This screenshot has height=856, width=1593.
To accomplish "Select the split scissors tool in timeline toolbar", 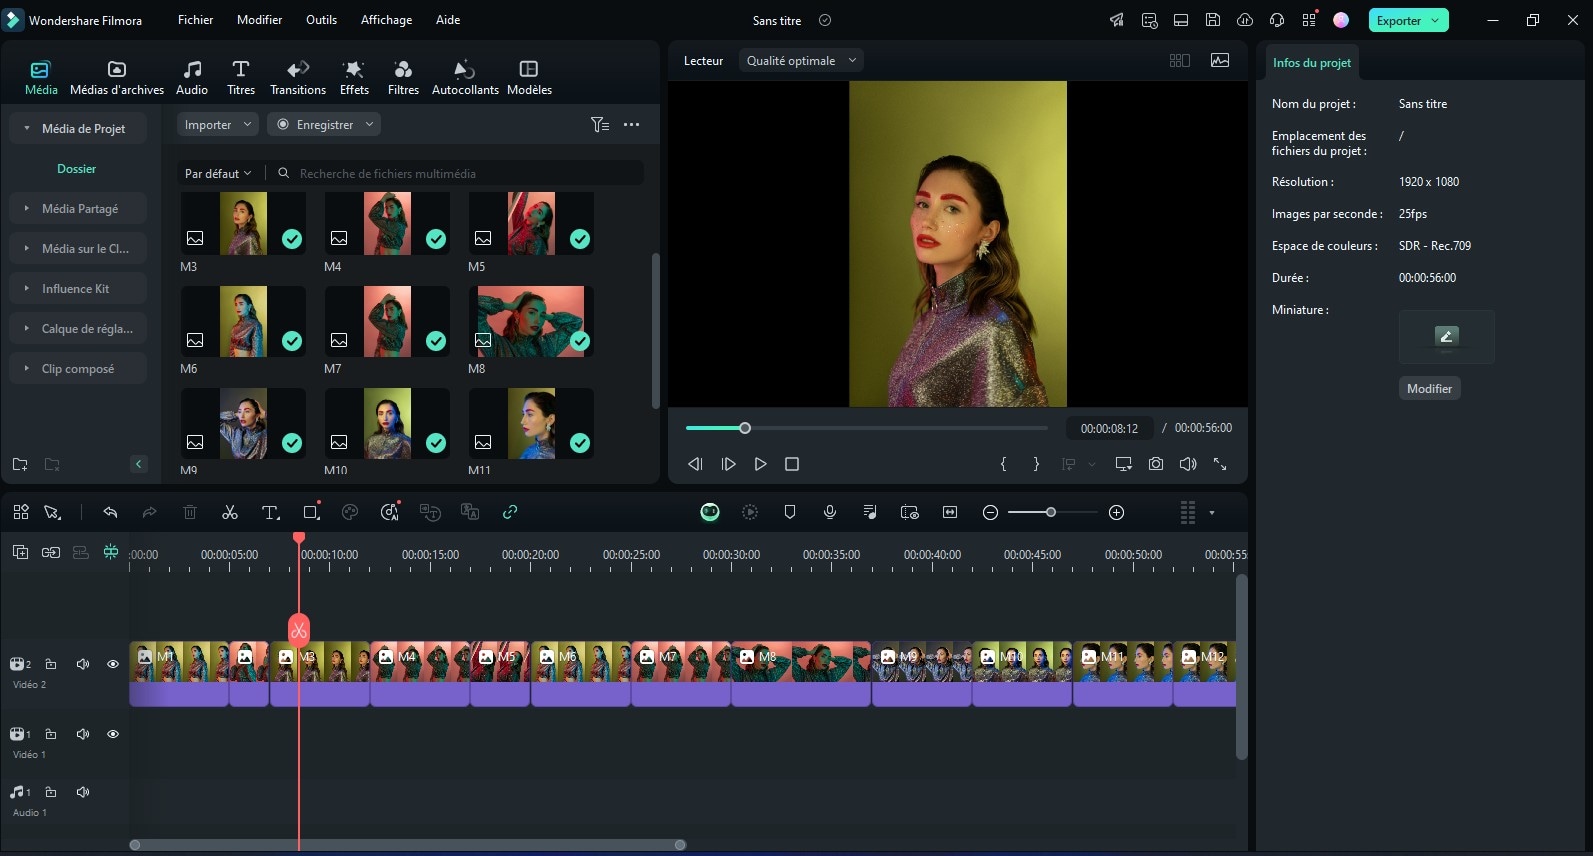I will [x=230, y=512].
